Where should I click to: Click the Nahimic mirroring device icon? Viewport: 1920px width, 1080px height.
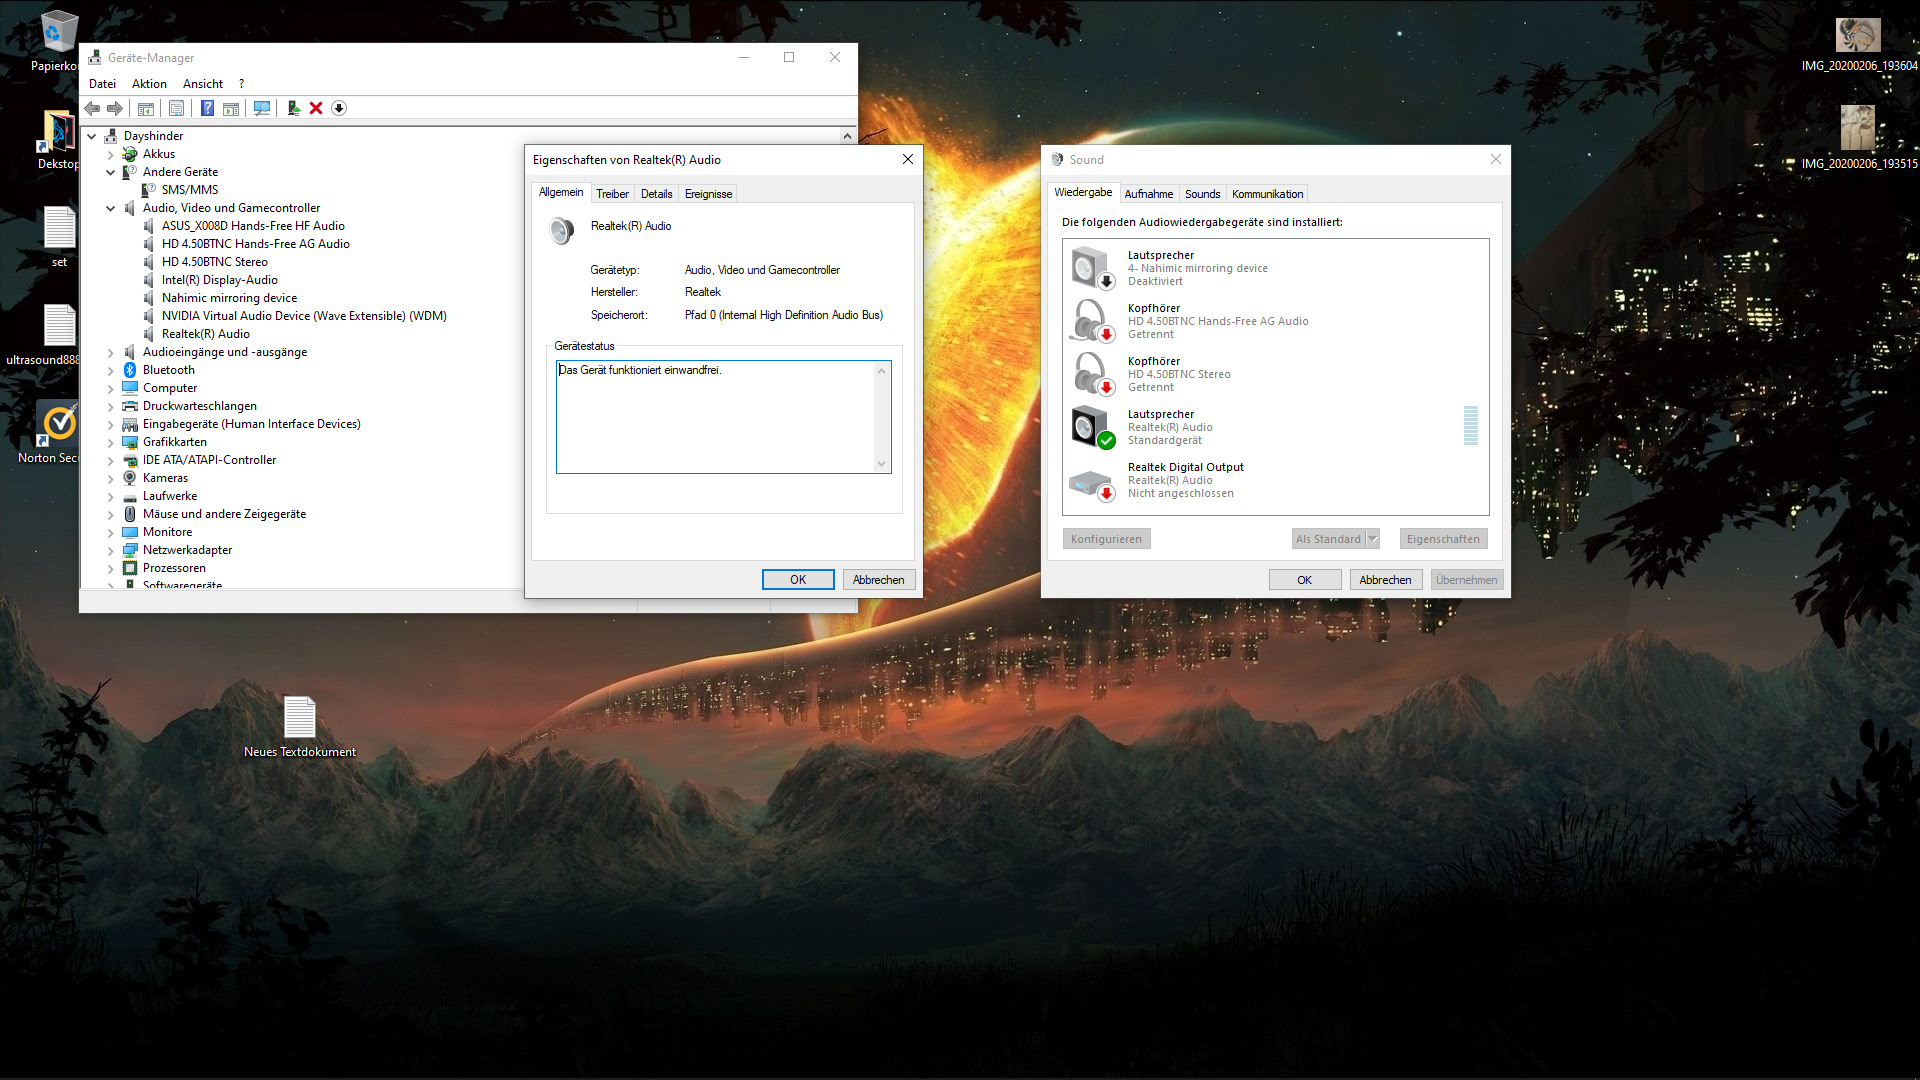tap(1089, 266)
